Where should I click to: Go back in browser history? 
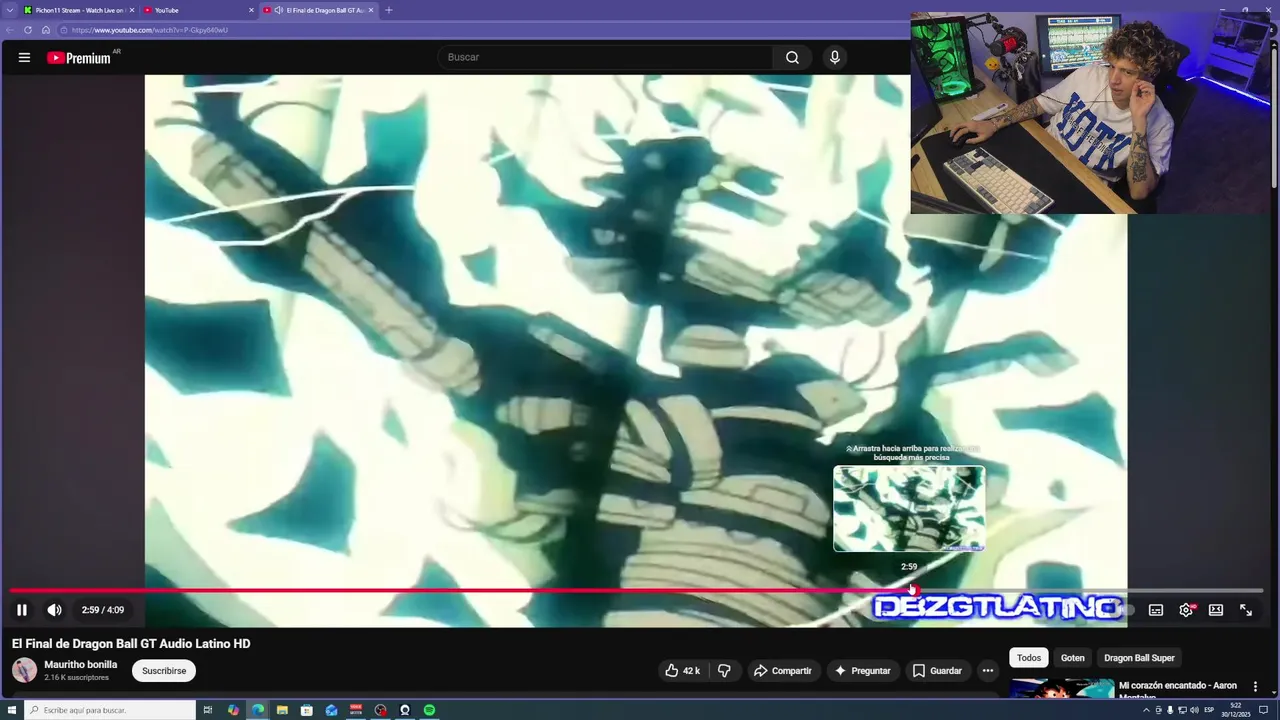tap(10, 30)
